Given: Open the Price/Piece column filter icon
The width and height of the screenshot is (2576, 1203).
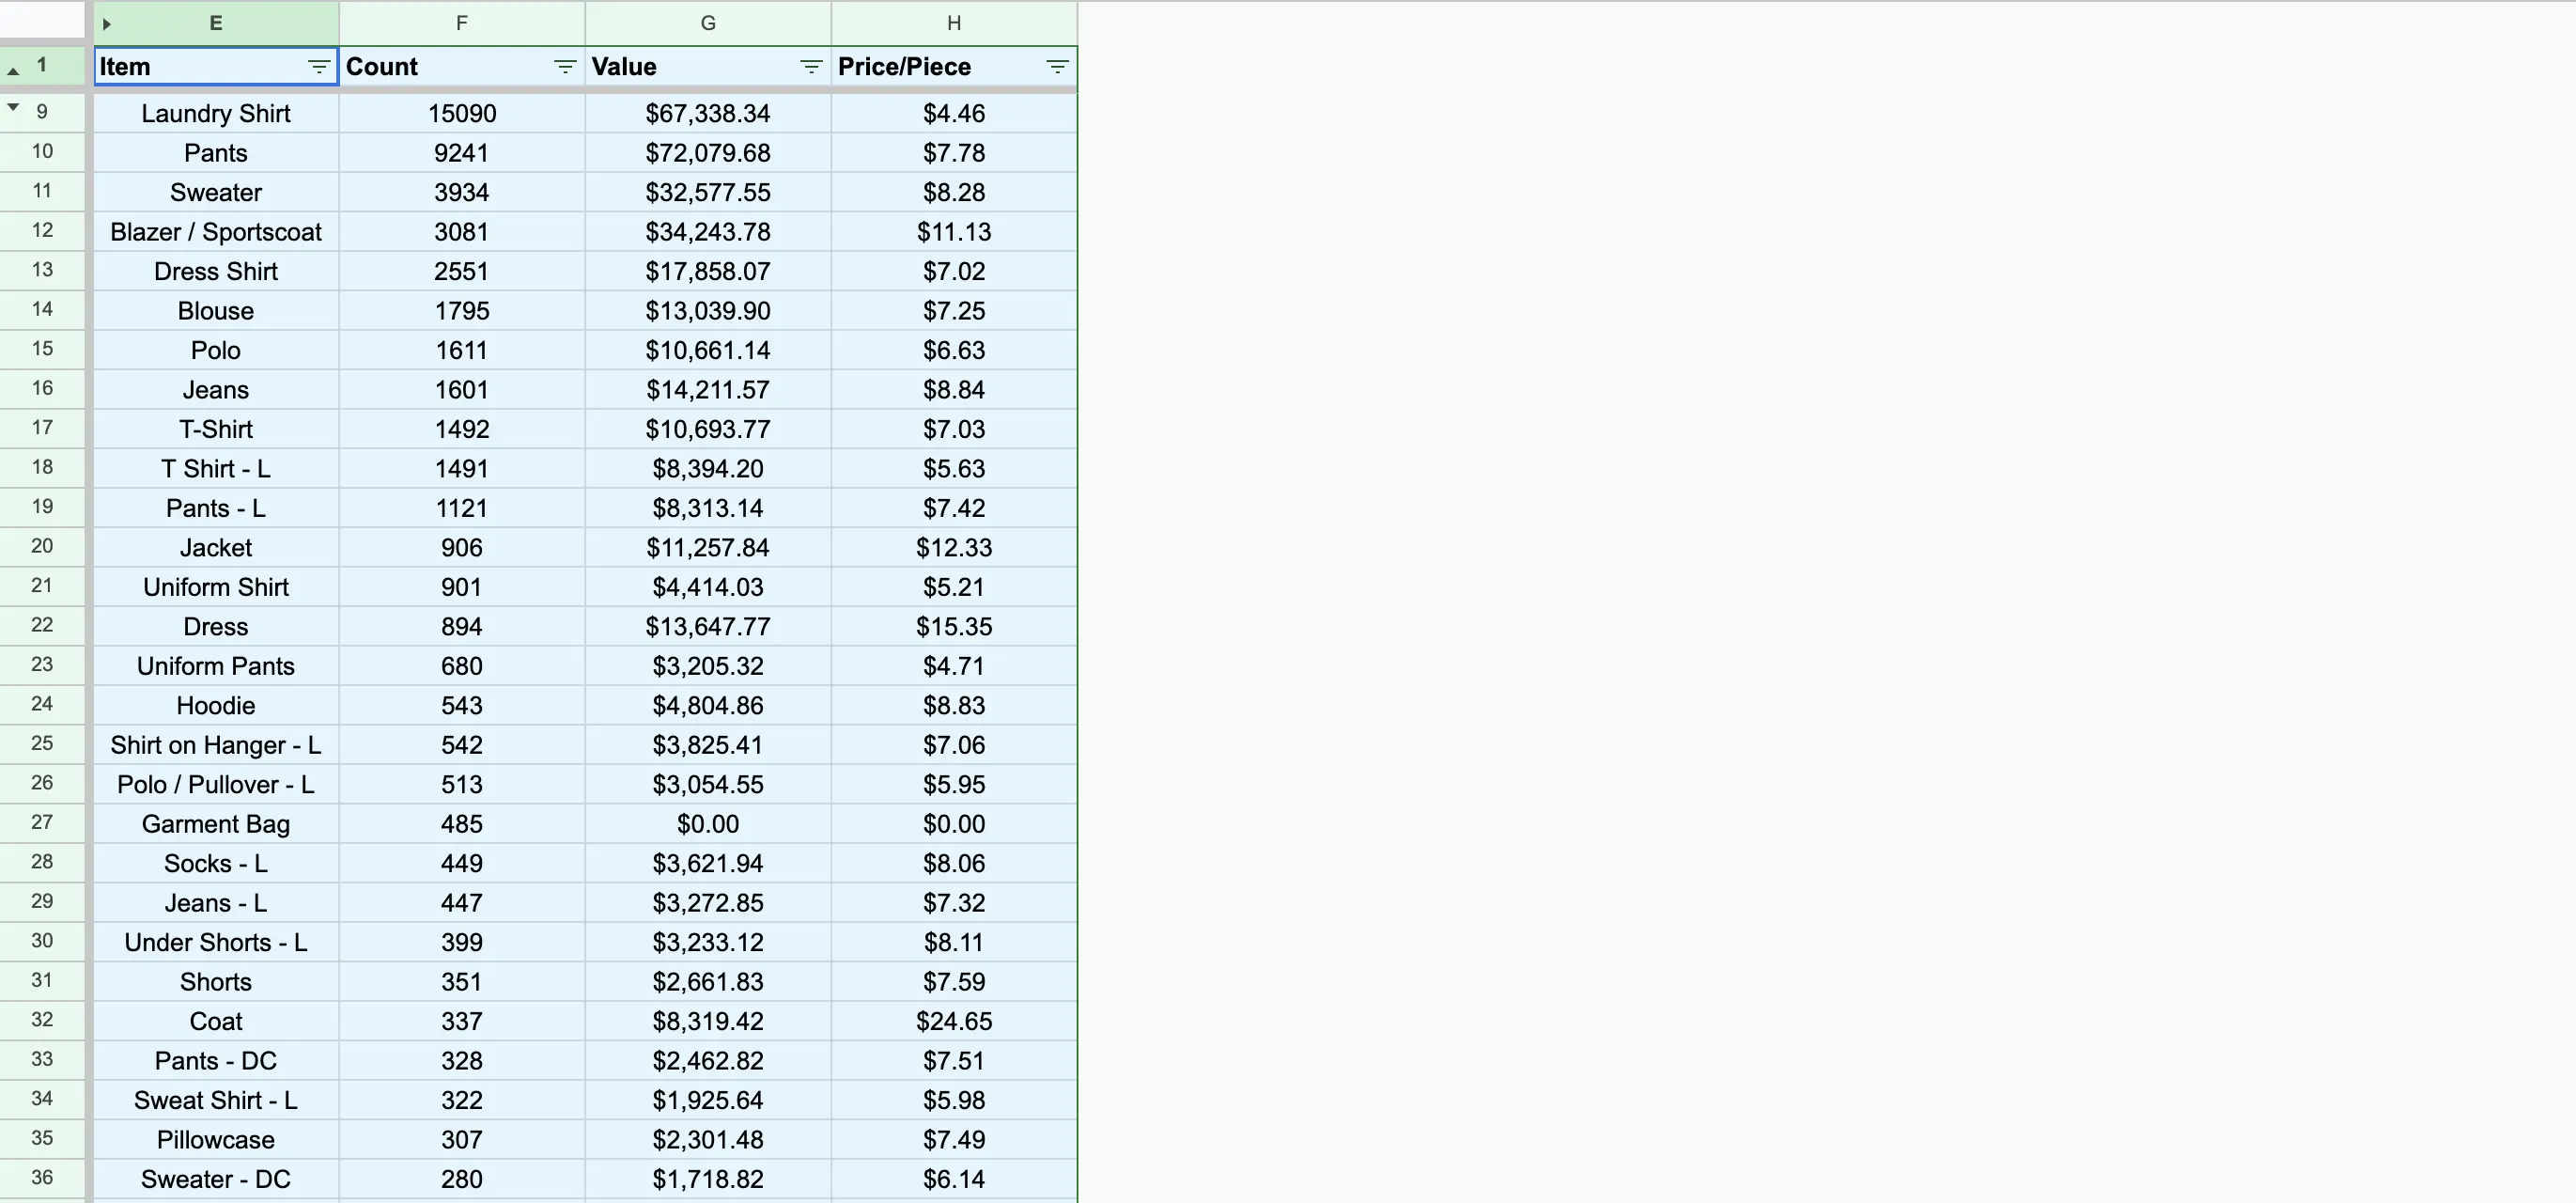Looking at the screenshot, I should 1057,67.
